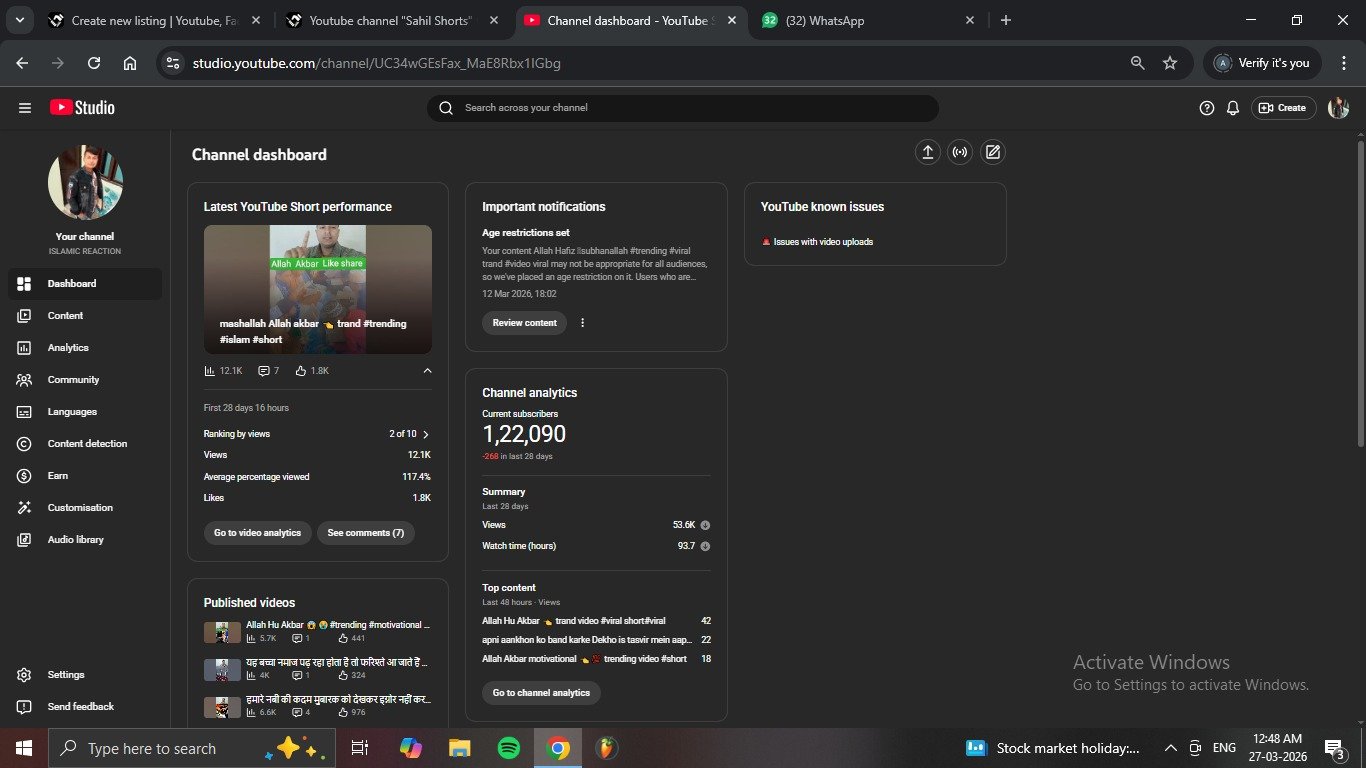Collapse the latest Short performance details chevron
The image size is (1366, 768).
(x=427, y=371)
